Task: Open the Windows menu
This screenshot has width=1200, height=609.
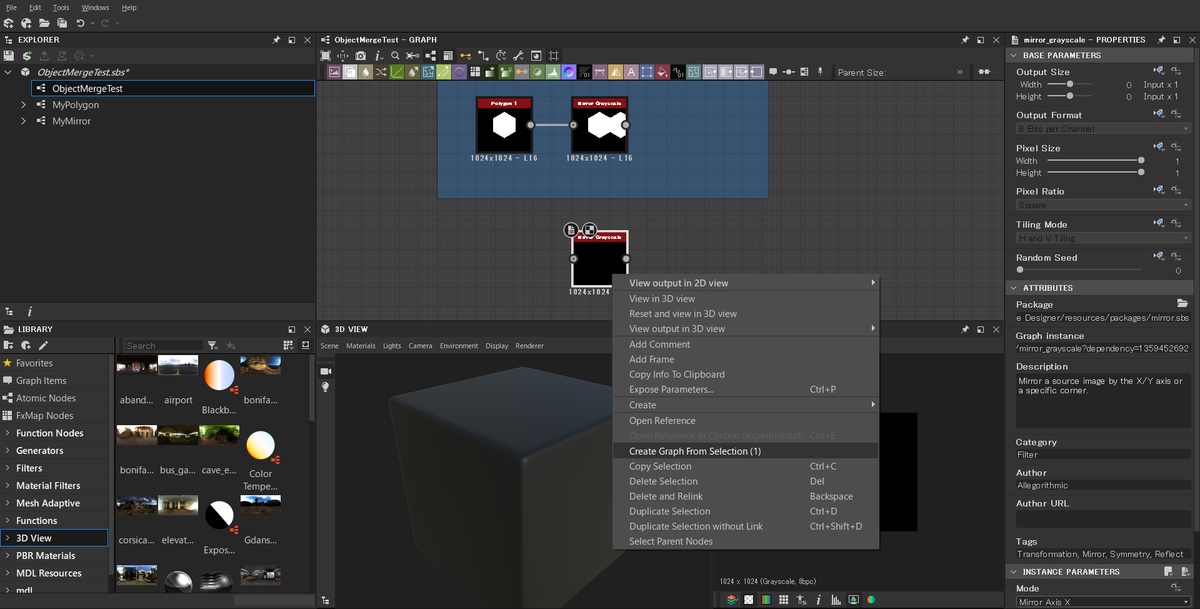Action: pyautogui.click(x=95, y=7)
